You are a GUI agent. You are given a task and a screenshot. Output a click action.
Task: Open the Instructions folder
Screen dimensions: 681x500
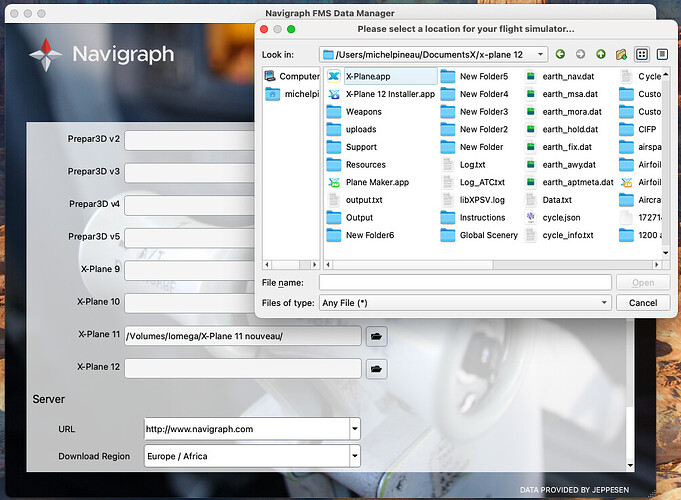pos(473,217)
